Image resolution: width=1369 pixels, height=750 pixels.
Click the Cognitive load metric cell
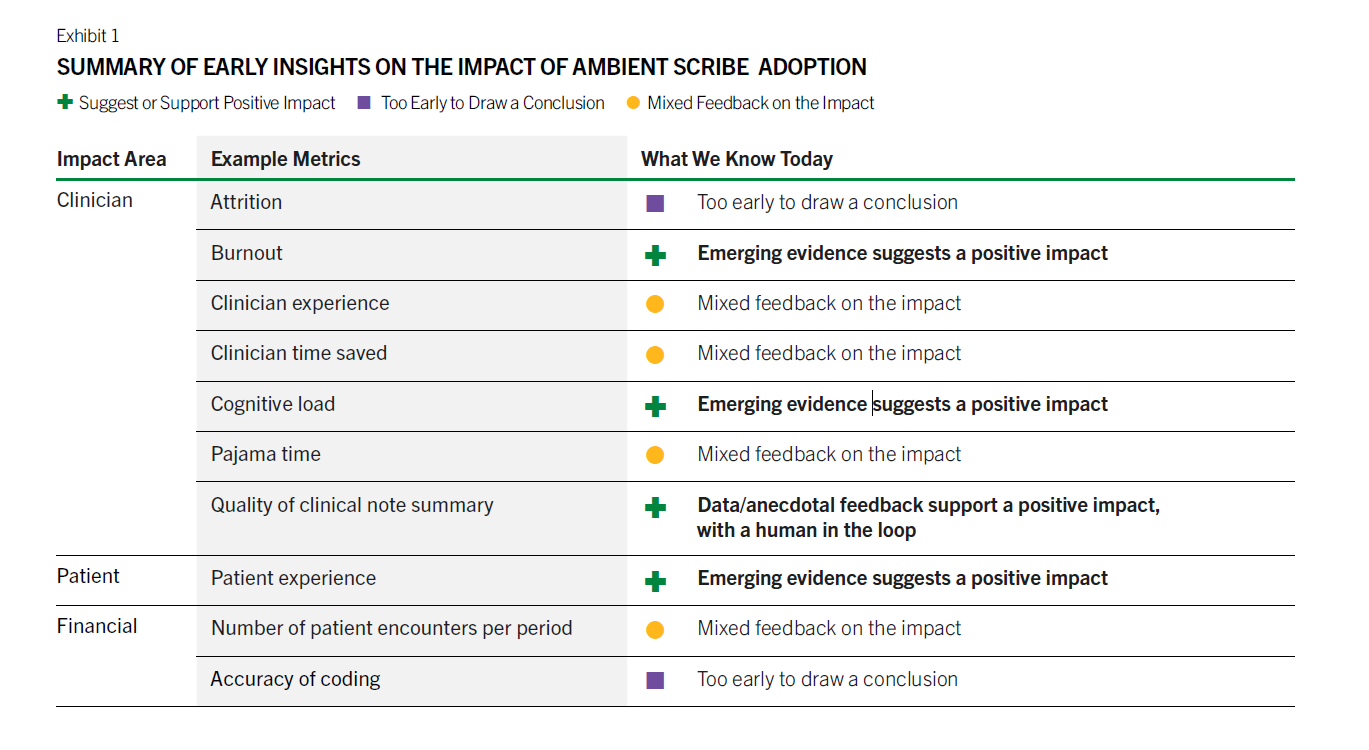click(273, 405)
